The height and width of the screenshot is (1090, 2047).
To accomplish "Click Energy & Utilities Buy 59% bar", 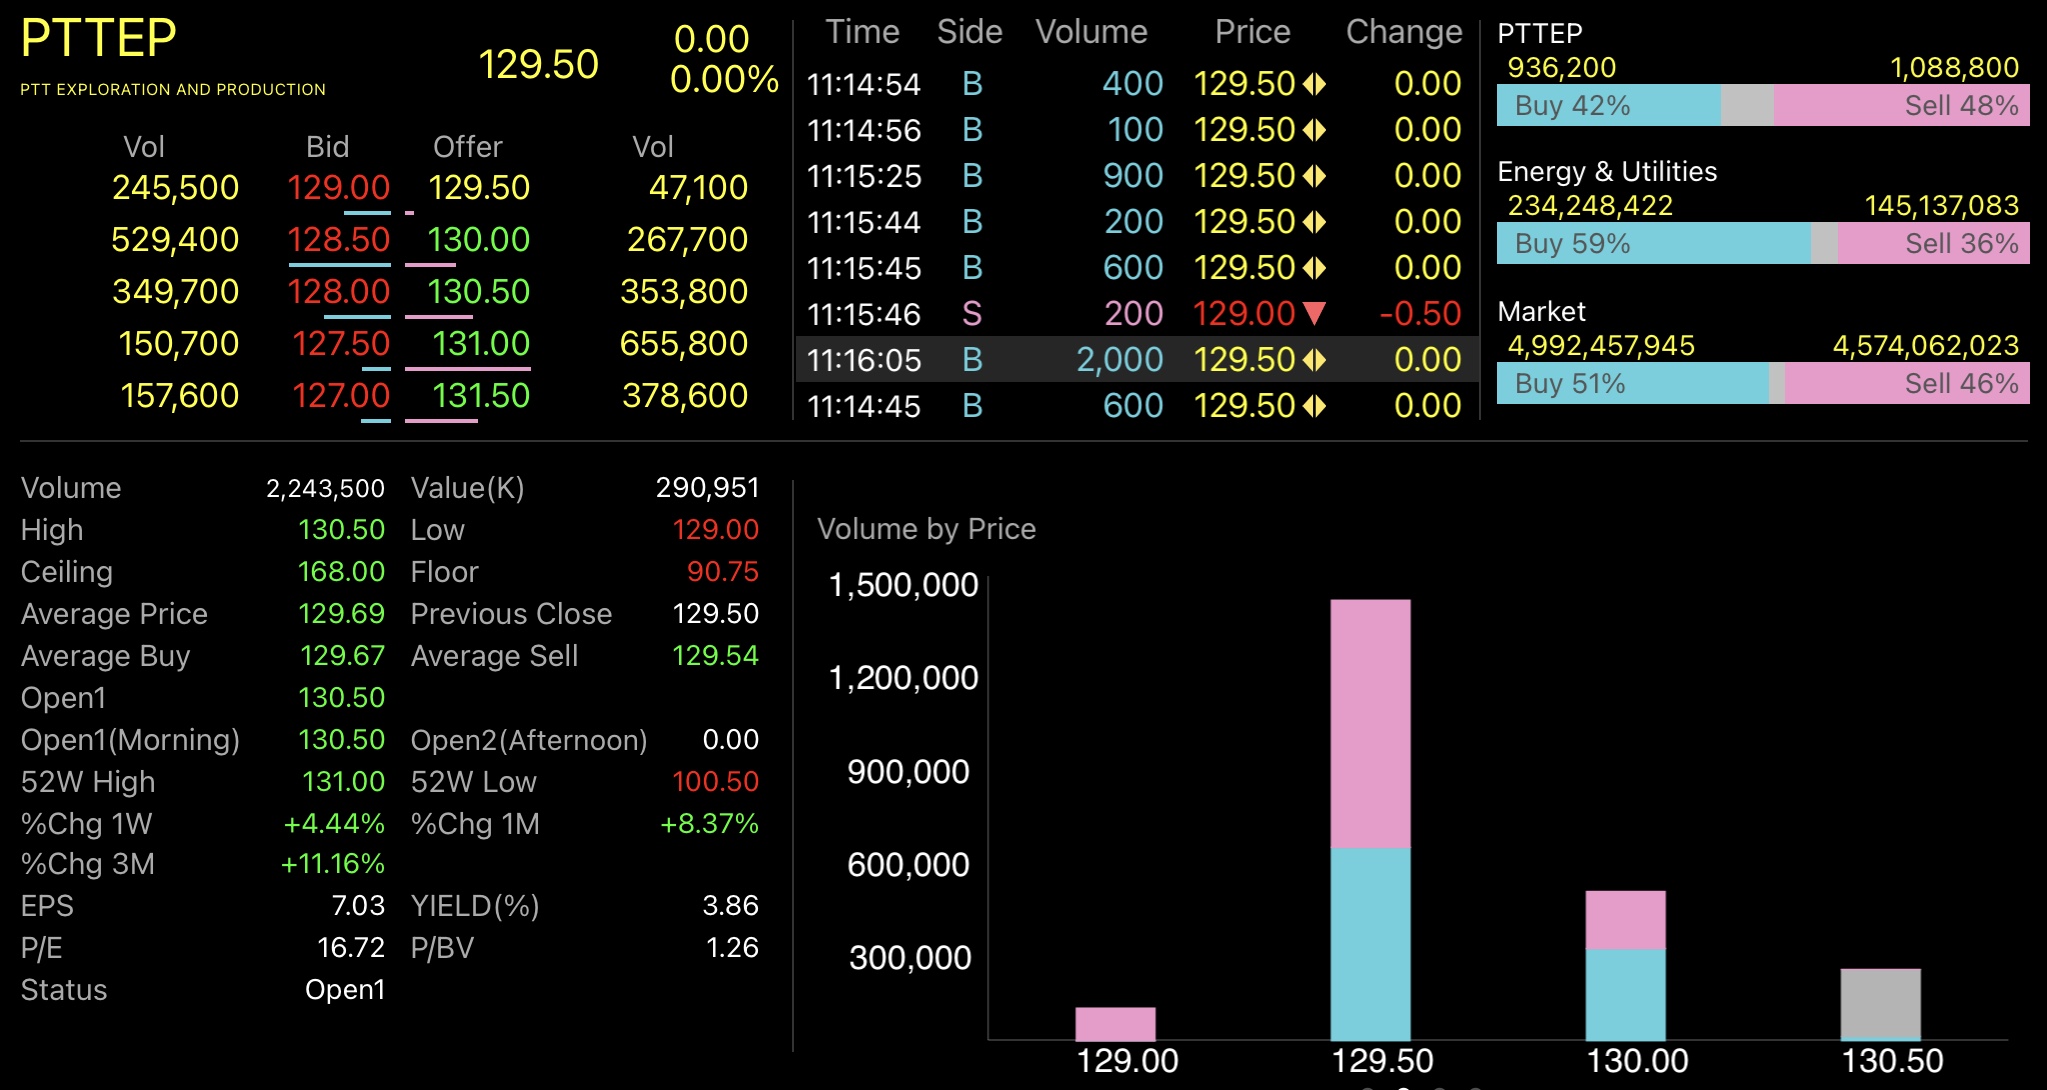I will 1653,244.
